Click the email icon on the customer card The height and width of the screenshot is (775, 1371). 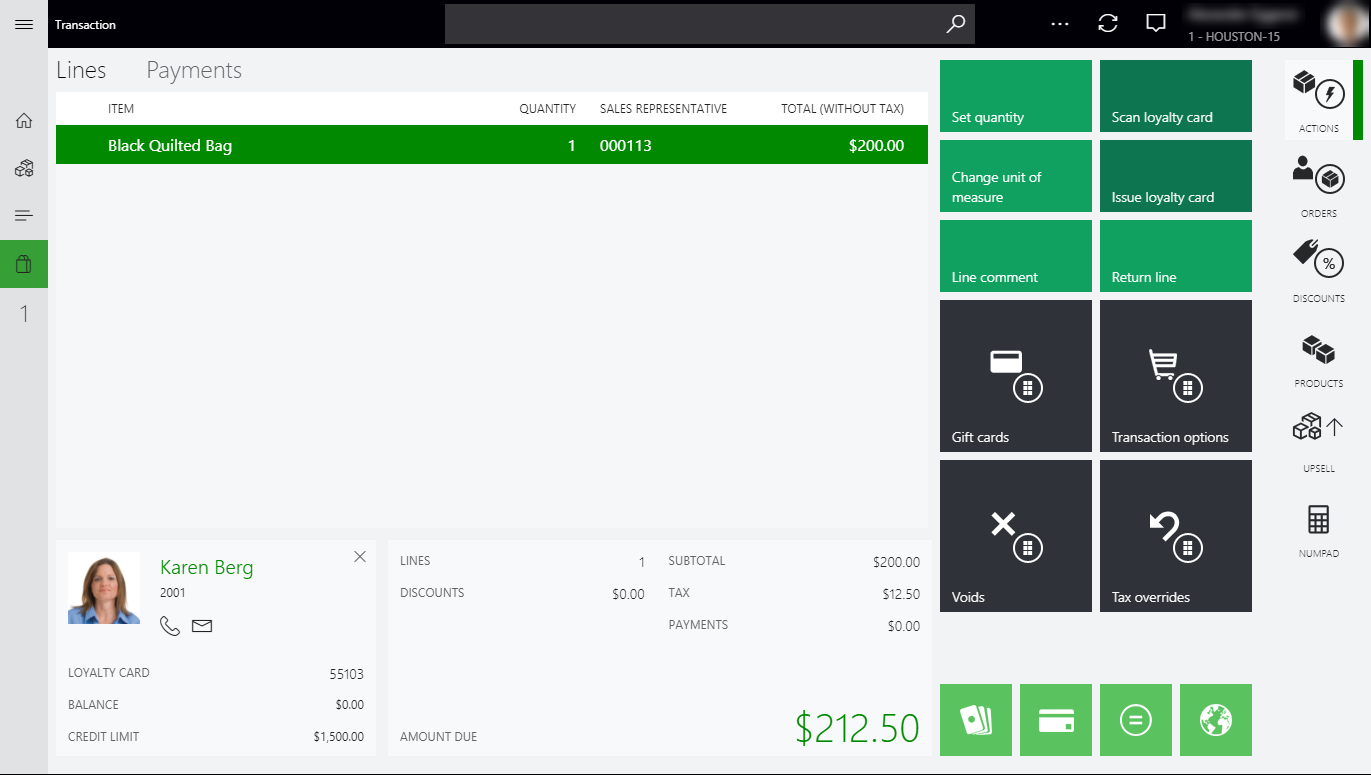point(201,626)
